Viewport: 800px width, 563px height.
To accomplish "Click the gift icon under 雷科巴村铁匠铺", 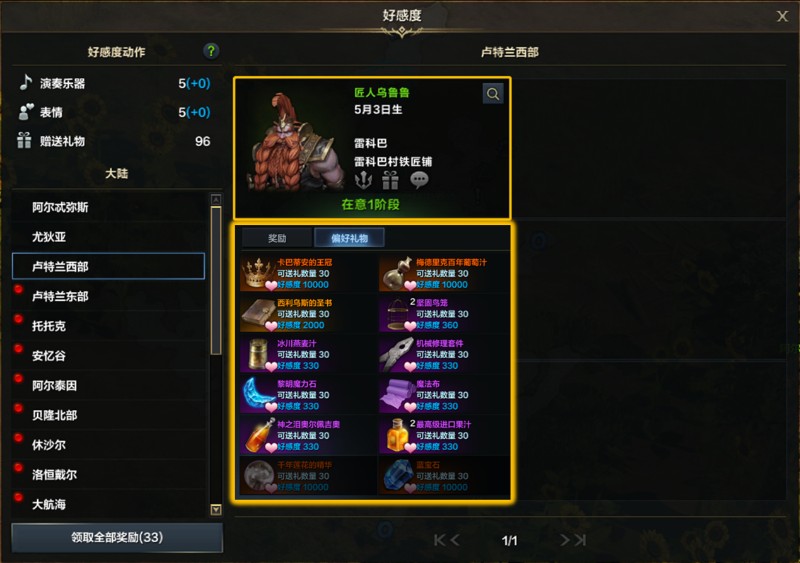I will pos(390,180).
